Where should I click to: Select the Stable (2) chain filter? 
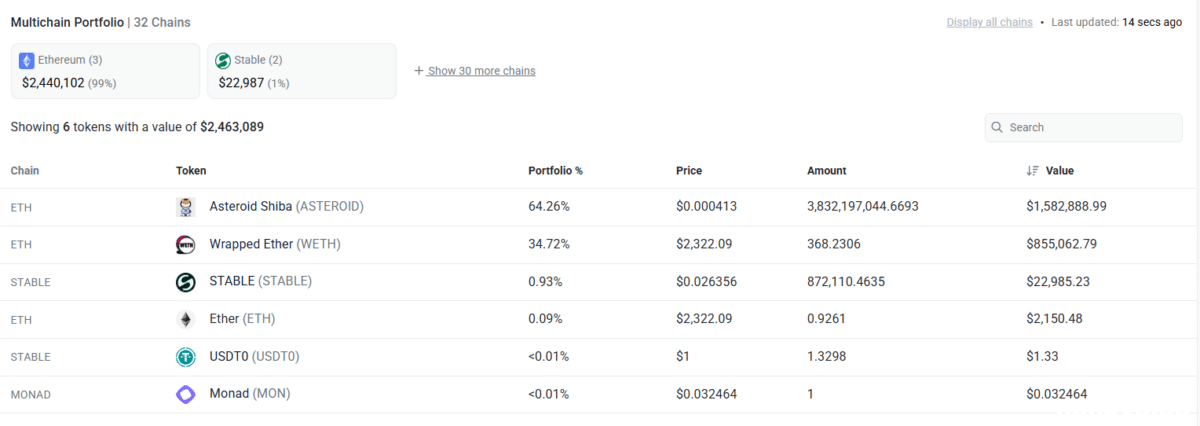(x=300, y=71)
